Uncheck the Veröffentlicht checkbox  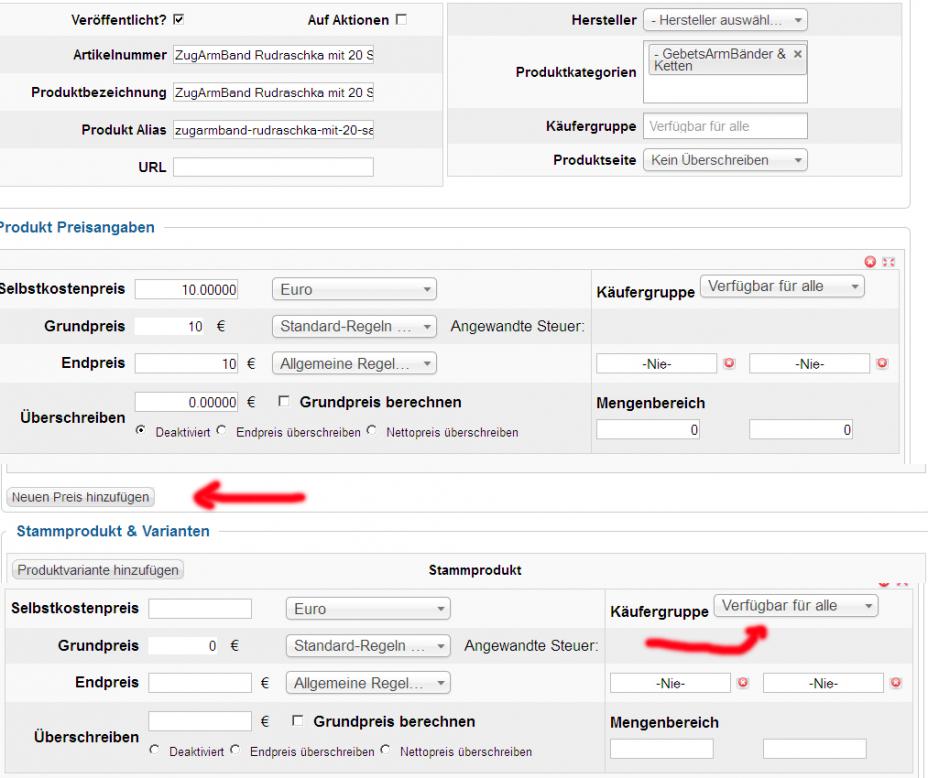(x=178, y=19)
